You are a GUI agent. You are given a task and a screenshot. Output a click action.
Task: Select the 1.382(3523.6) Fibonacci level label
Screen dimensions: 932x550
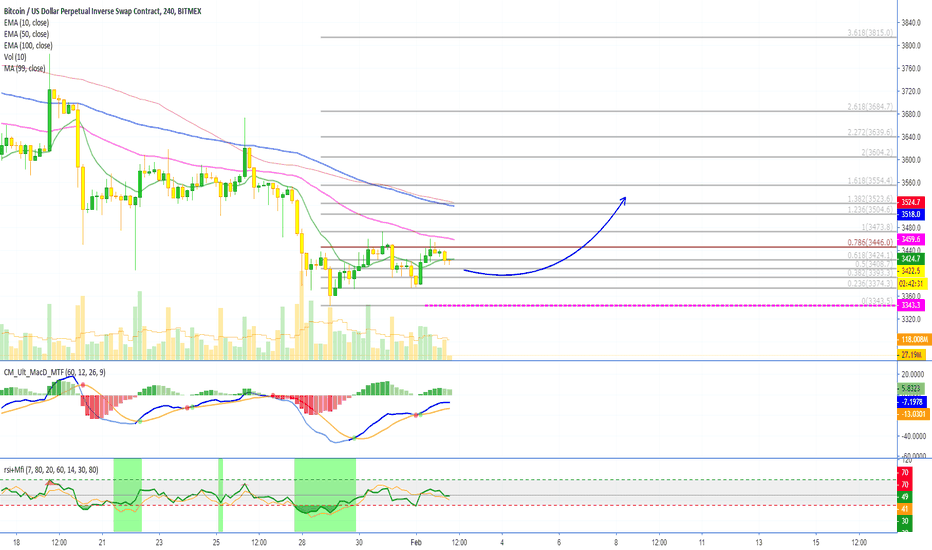coord(870,199)
